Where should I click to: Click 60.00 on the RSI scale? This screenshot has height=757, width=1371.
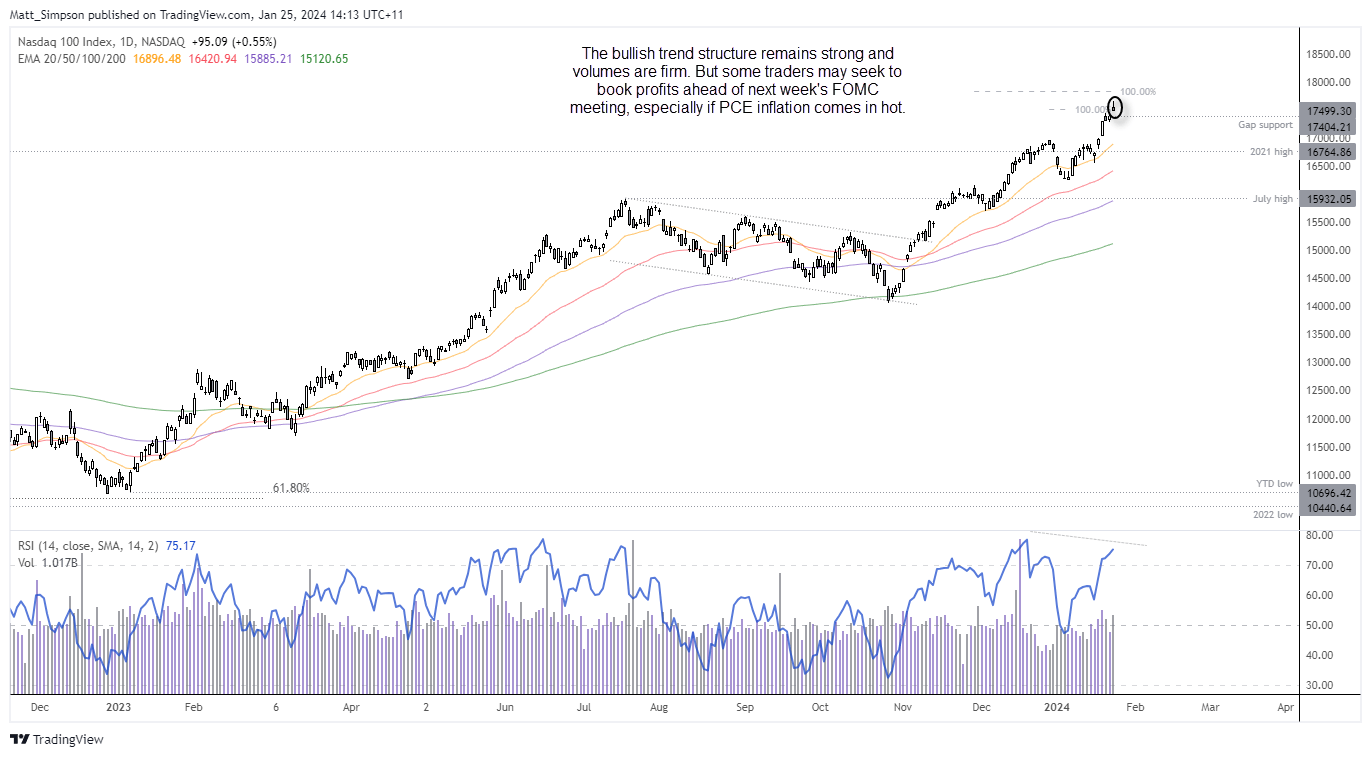click(1322, 596)
